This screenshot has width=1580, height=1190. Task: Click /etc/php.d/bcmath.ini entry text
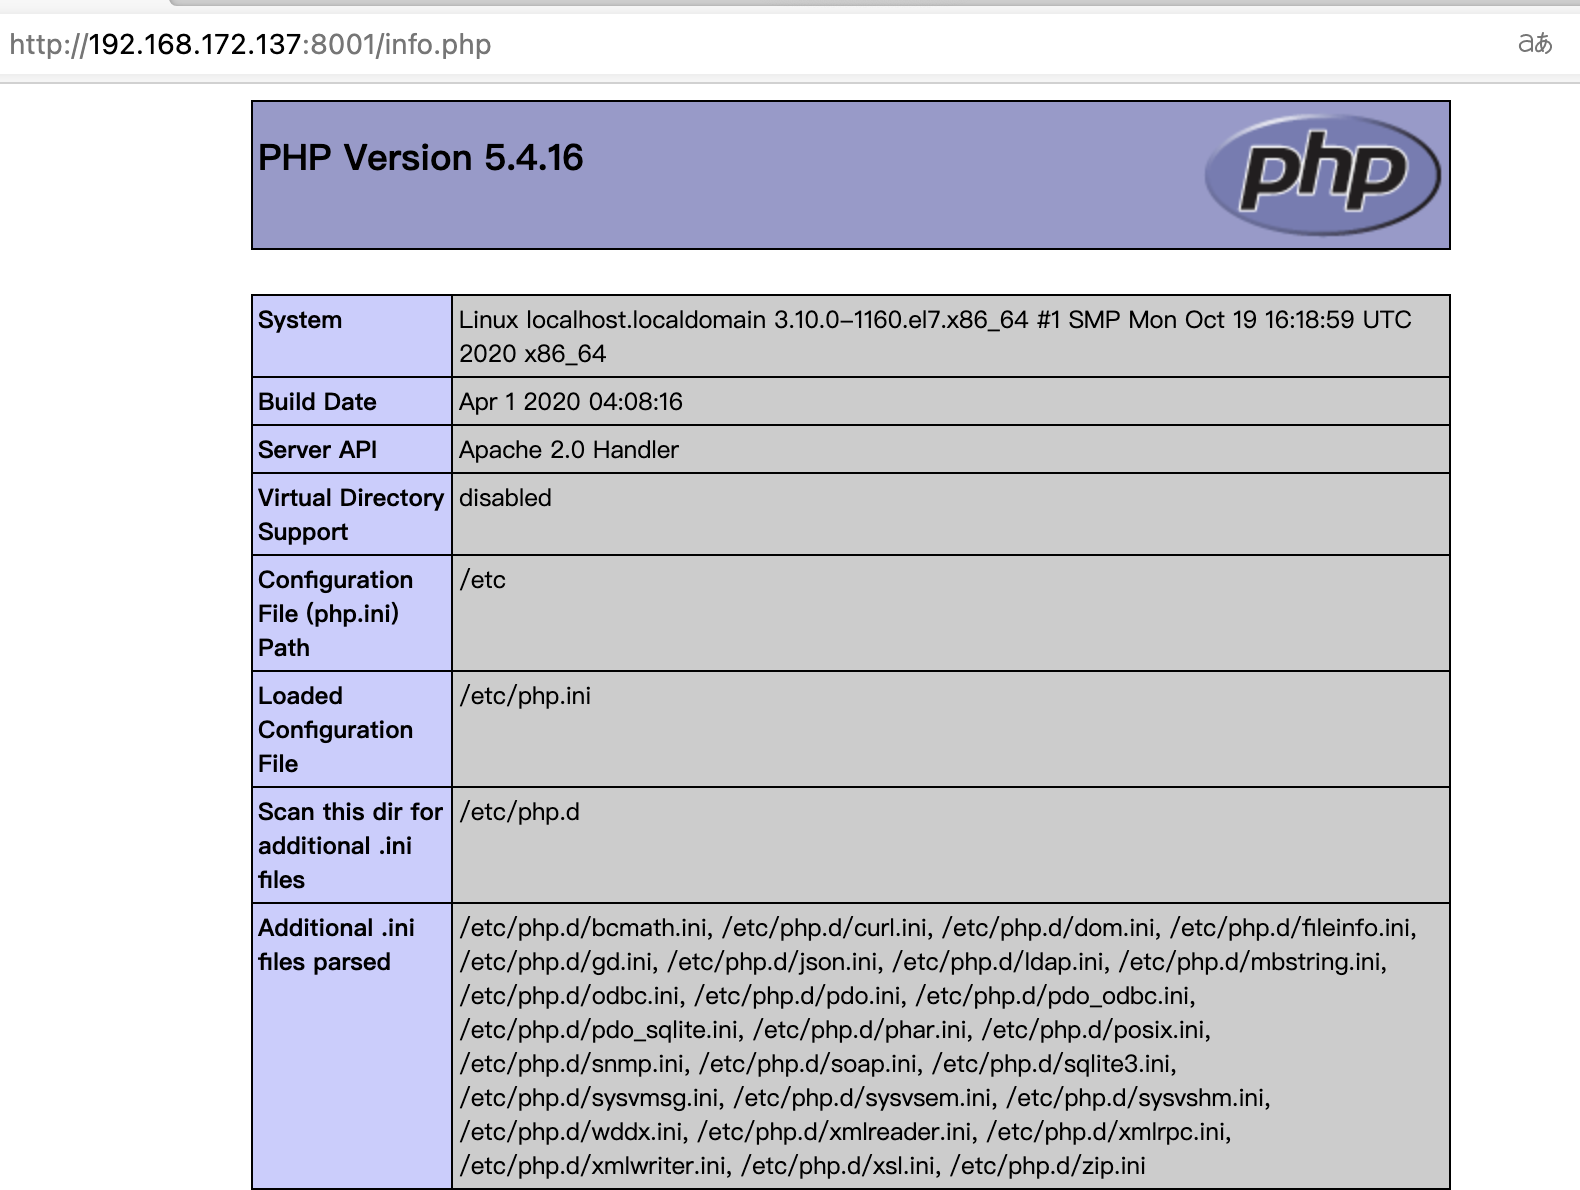(x=583, y=928)
